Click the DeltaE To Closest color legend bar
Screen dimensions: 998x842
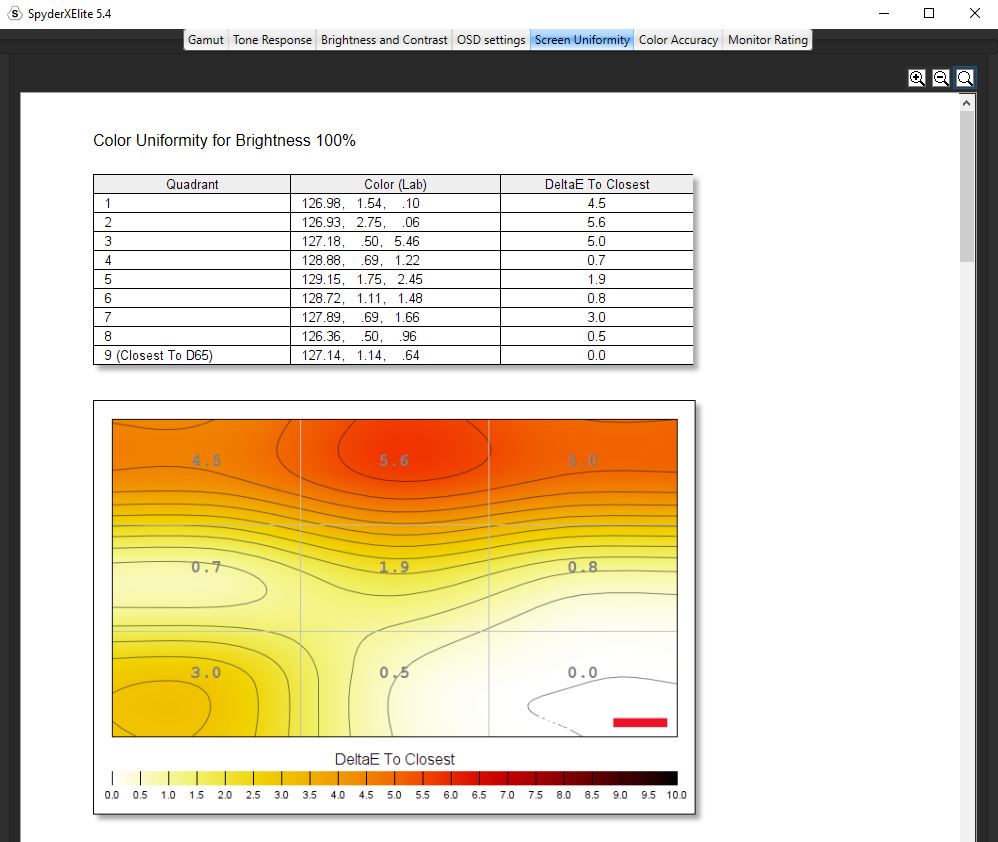click(x=394, y=778)
